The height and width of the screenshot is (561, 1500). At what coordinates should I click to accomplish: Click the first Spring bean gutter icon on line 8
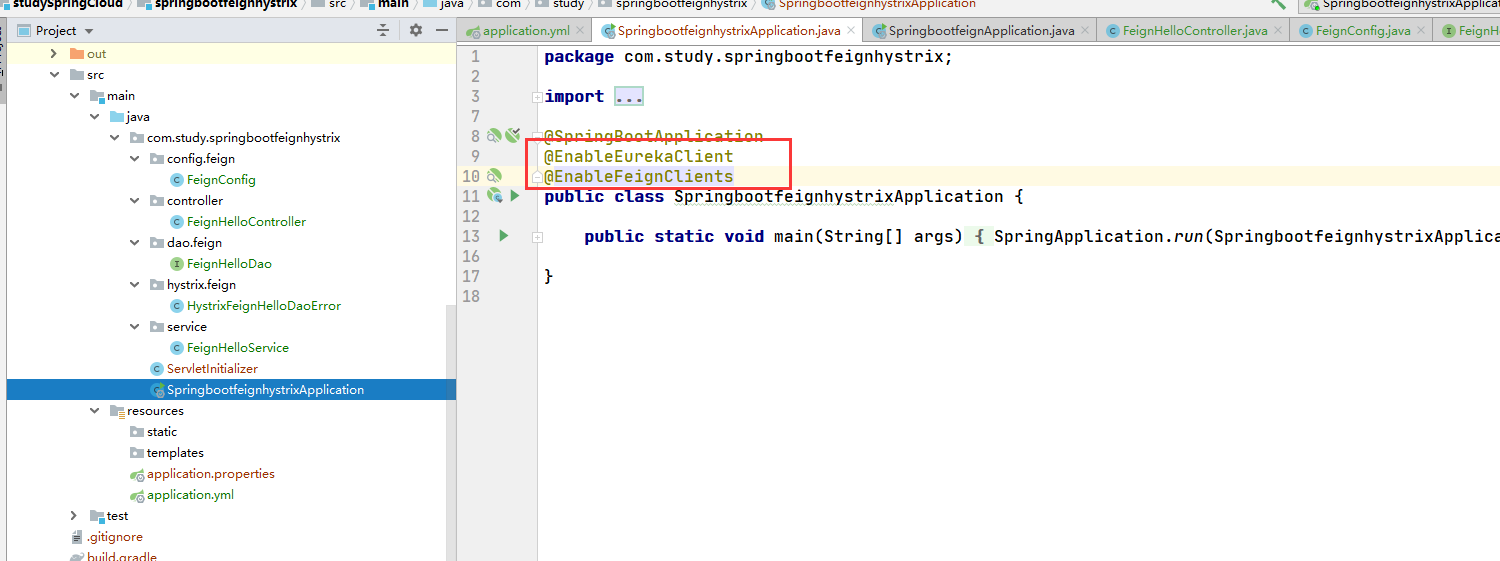pos(493,136)
